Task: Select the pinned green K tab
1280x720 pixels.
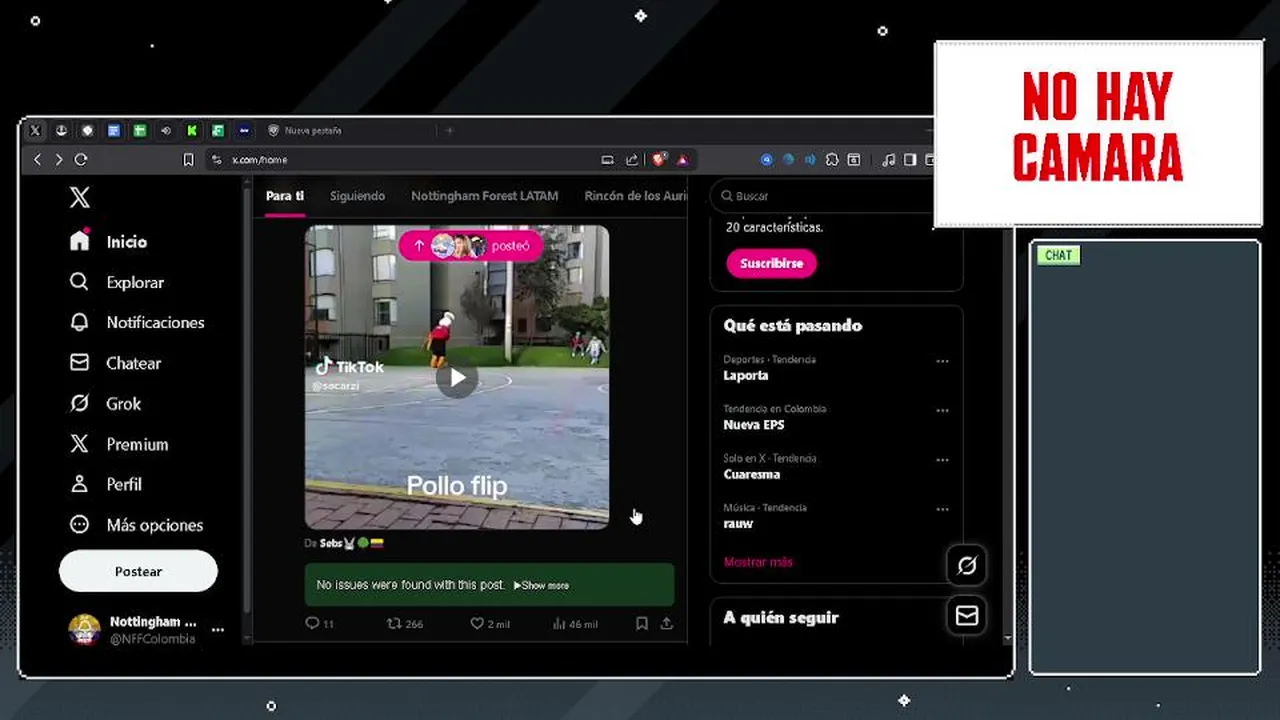Action: 192,131
